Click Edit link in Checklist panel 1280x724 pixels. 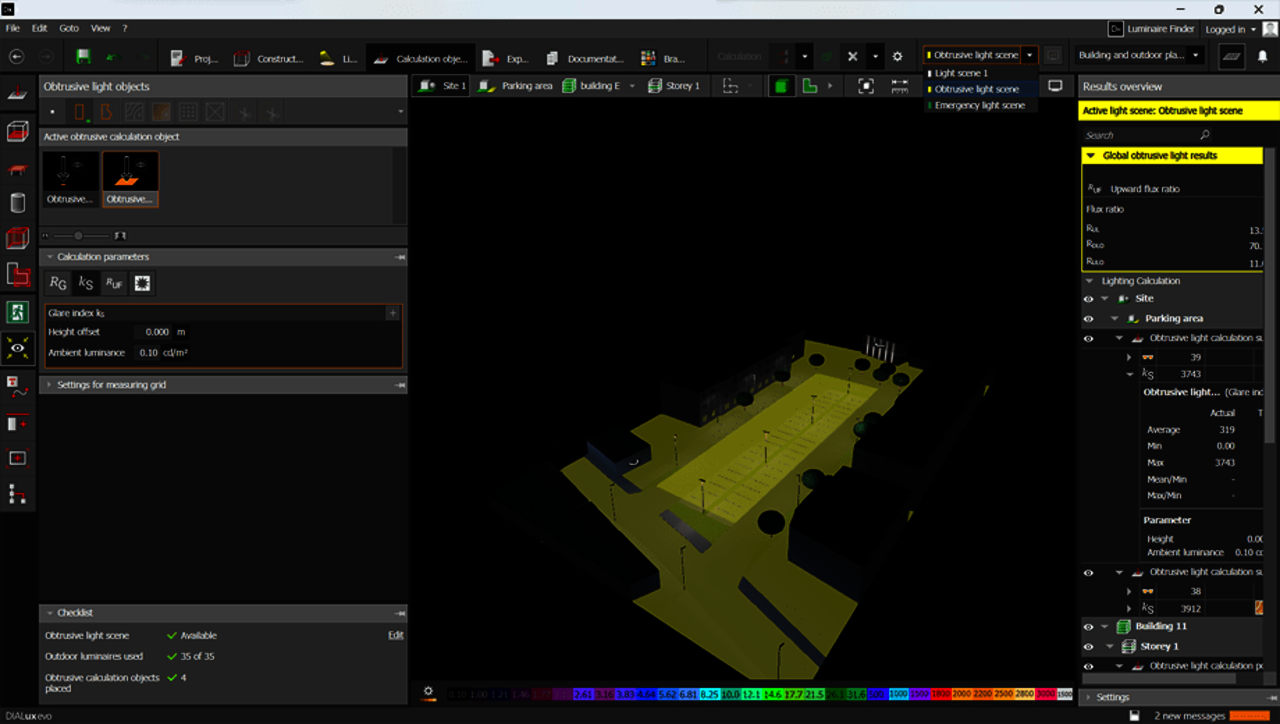pos(395,635)
